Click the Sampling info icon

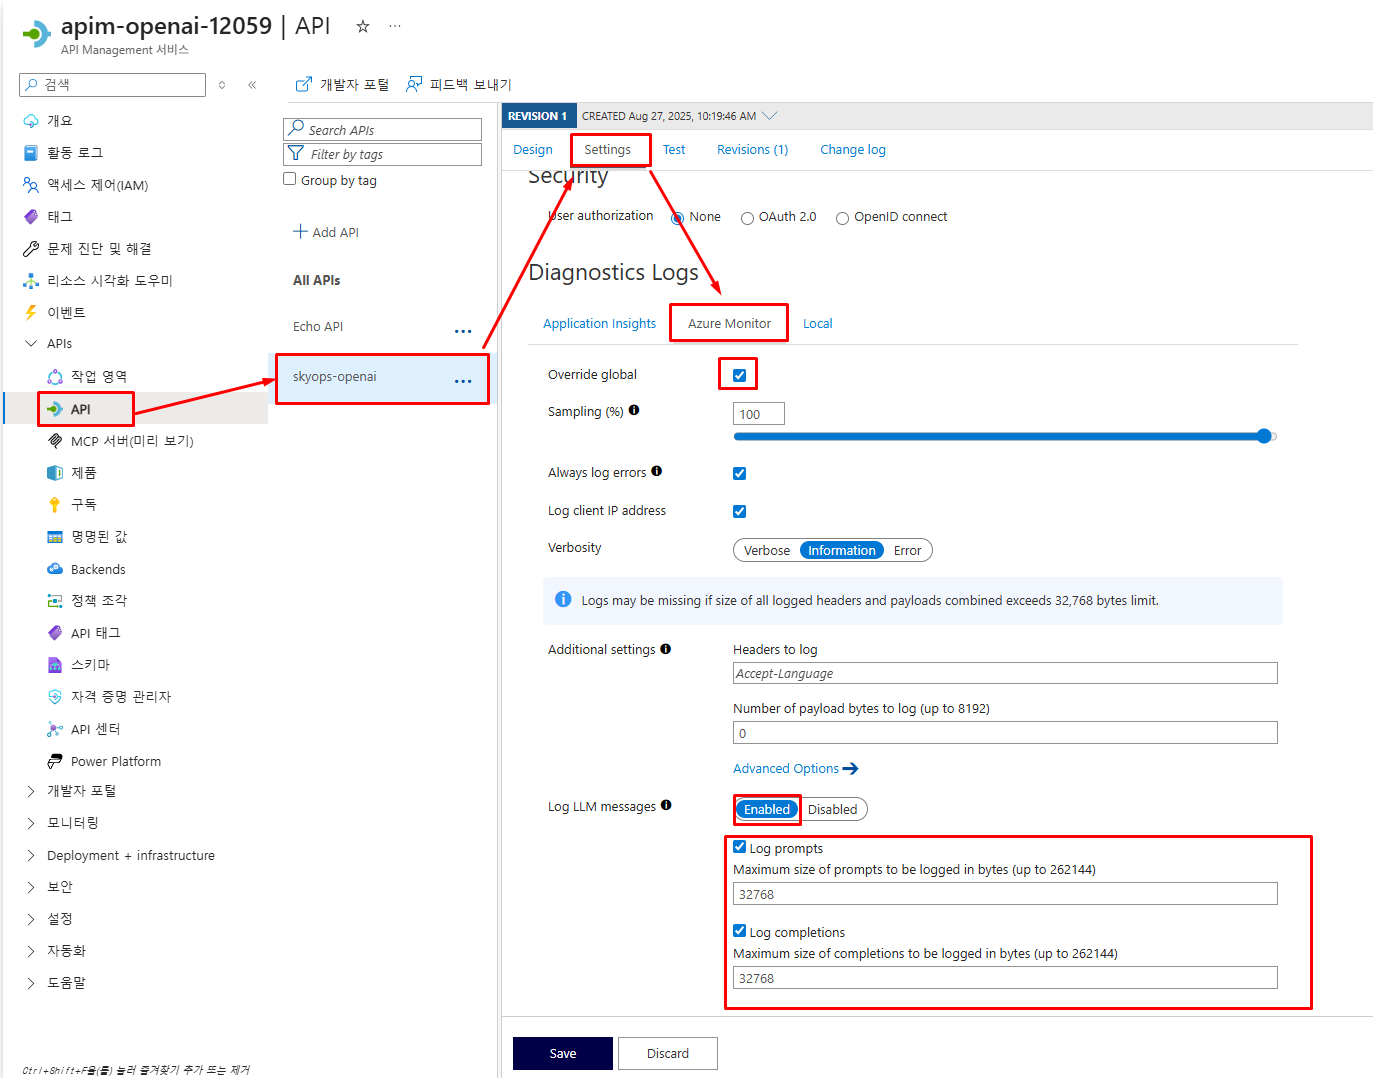tap(634, 411)
